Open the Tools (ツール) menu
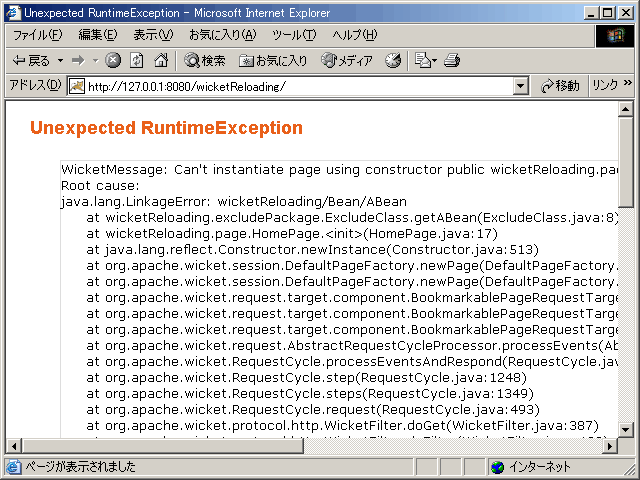The width and height of the screenshot is (640, 480). (x=294, y=35)
